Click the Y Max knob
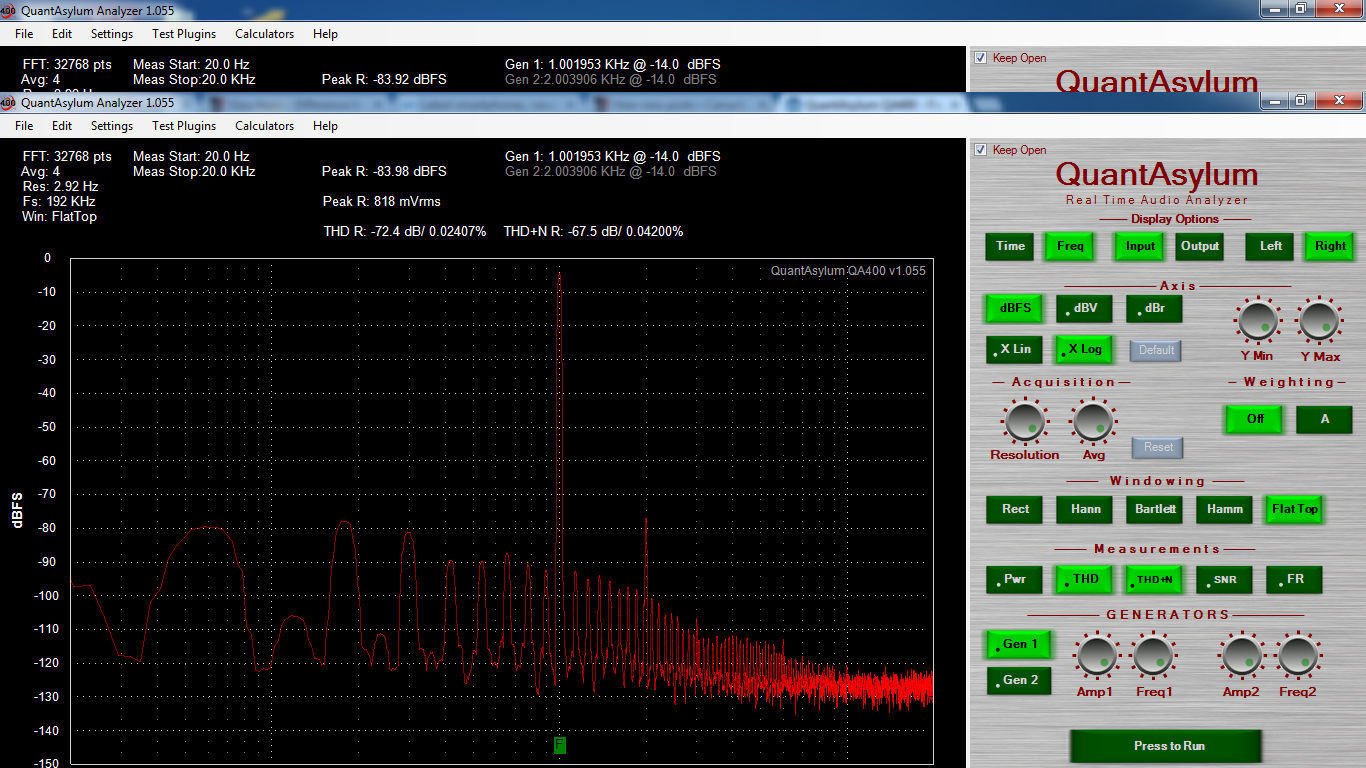The image size is (1366, 768). (x=1319, y=322)
